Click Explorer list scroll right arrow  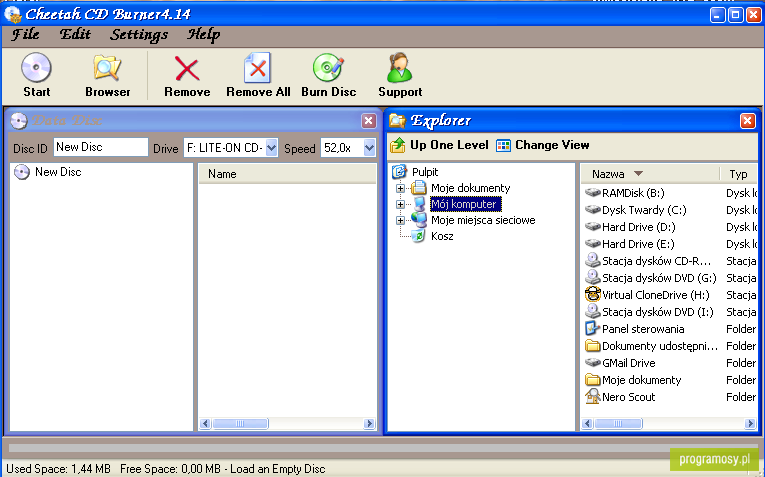pos(750,423)
